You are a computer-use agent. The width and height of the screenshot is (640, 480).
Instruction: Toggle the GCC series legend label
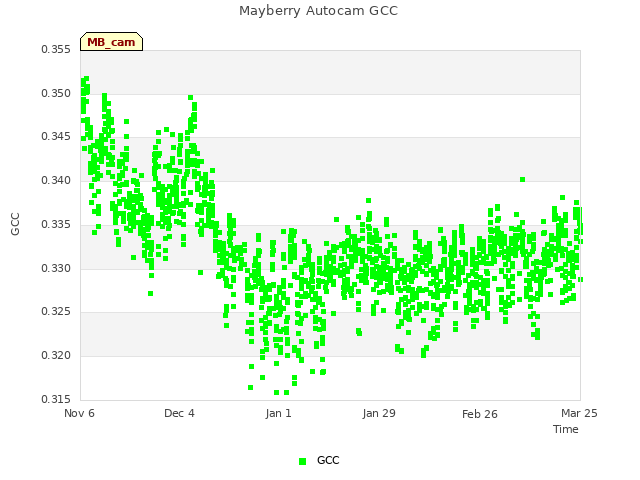(328, 460)
